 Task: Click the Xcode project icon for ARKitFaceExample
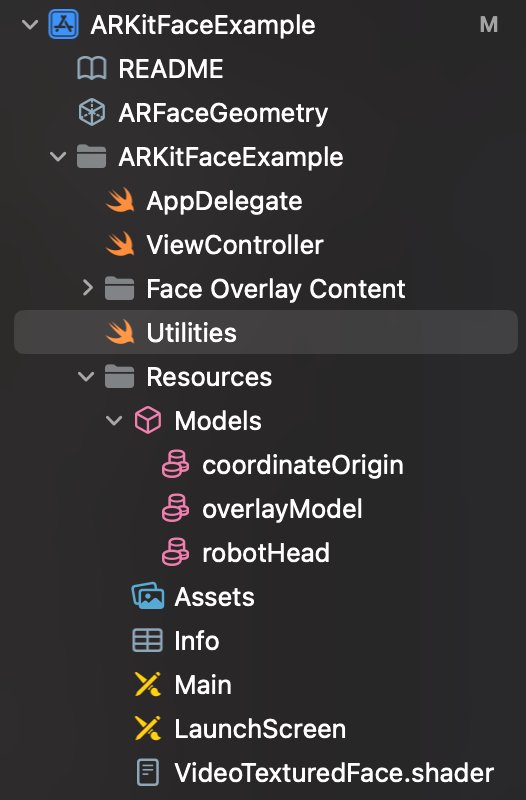[64, 24]
